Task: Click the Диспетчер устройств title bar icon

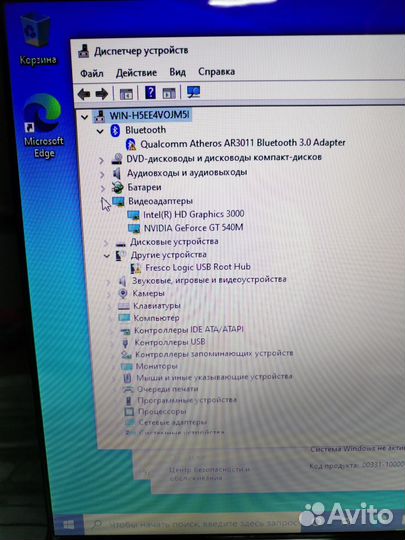Action: tap(83, 52)
